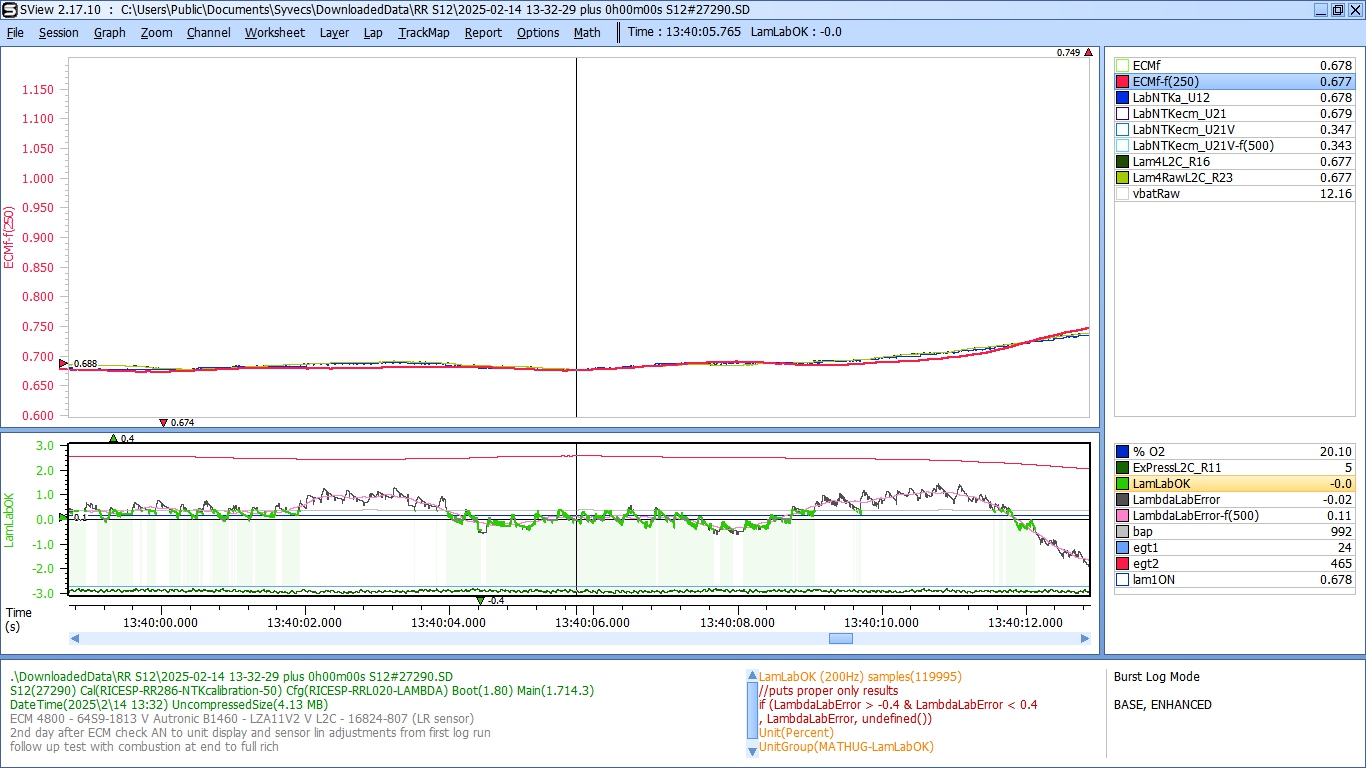Click the green -0.4 lower limit marker

click(x=481, y=600)
